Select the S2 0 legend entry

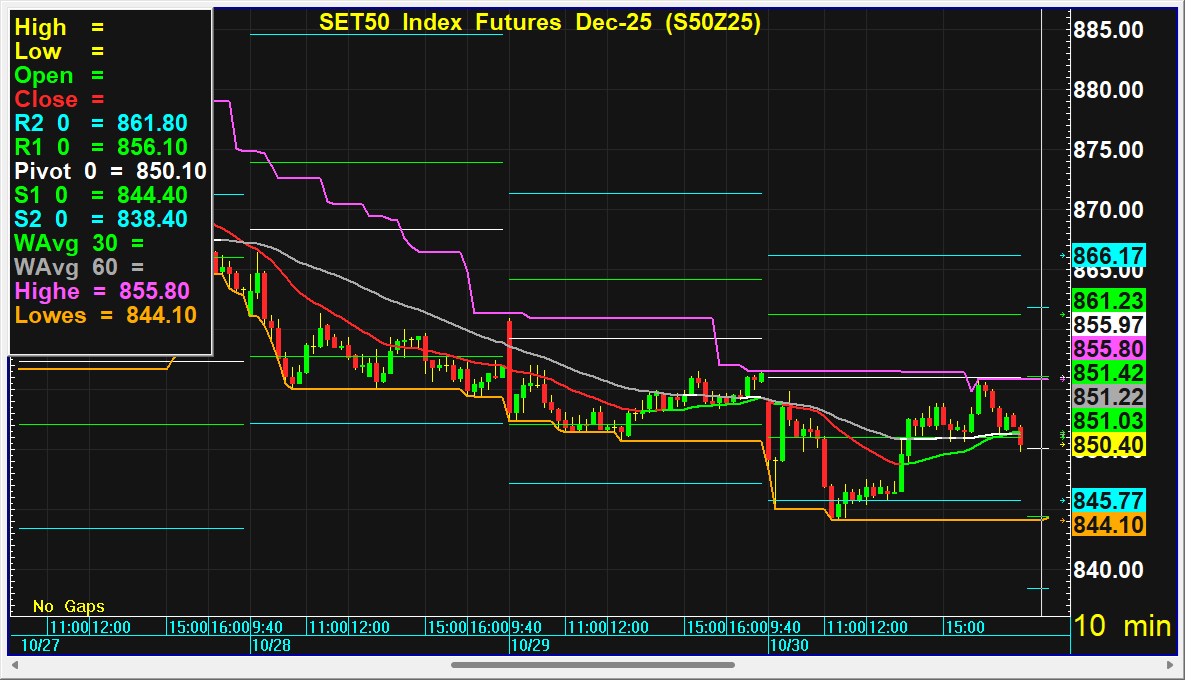point(100,219)
